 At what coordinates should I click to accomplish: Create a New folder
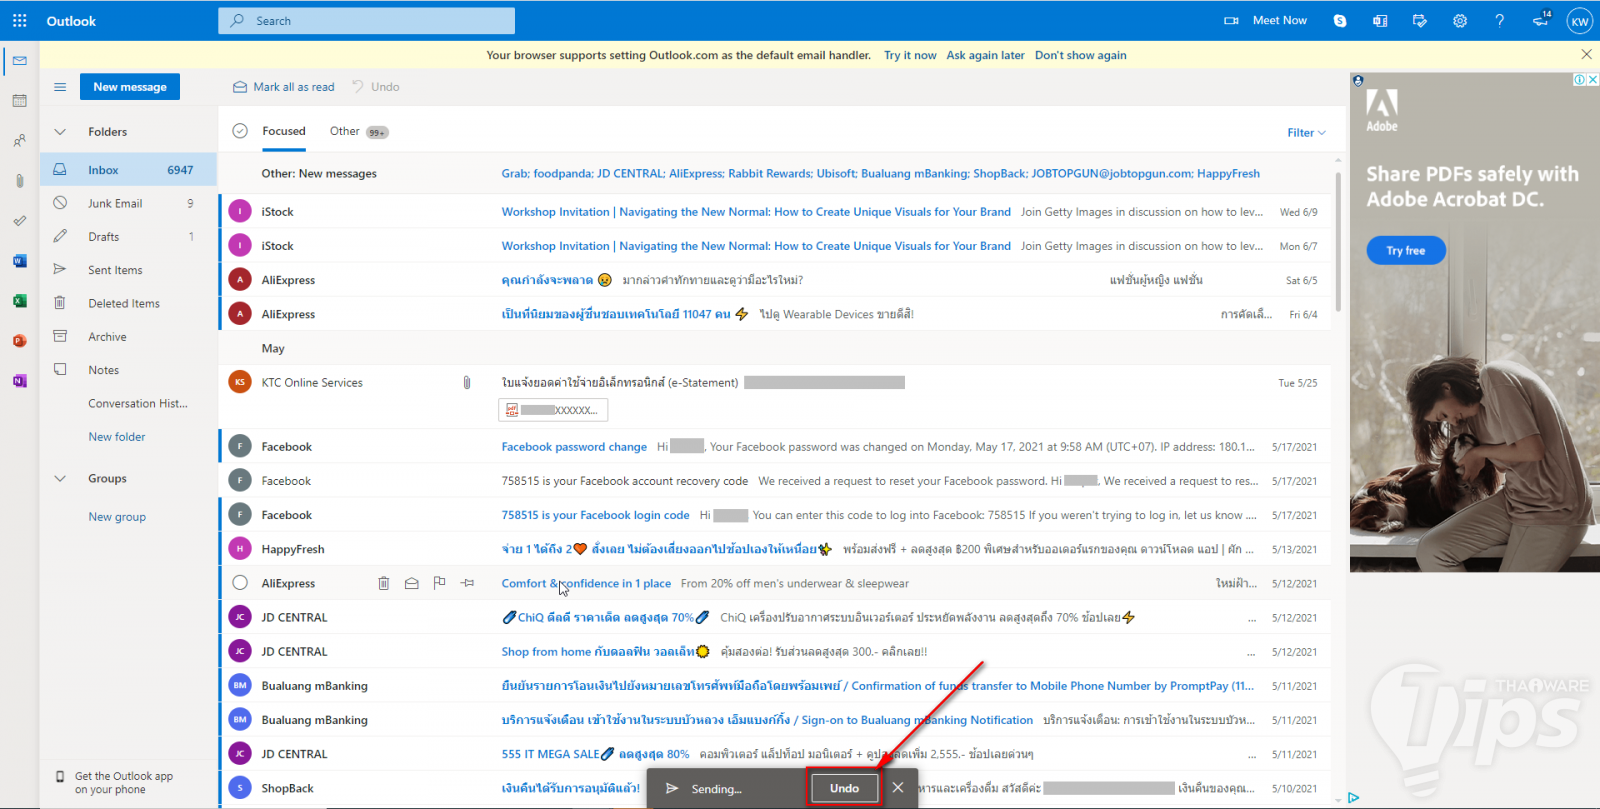pos(117,437)
